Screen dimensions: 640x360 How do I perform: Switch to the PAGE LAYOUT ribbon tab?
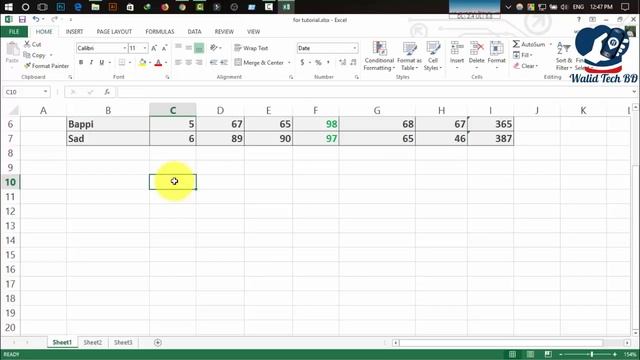click(114, 31)
